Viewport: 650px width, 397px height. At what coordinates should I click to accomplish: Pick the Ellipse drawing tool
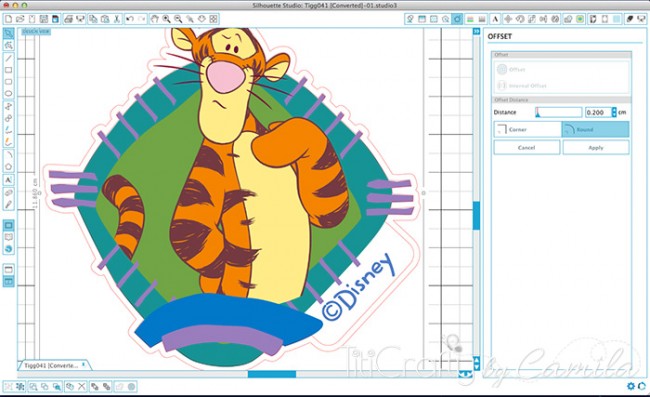pyautogui.click(x=8, y=94)
